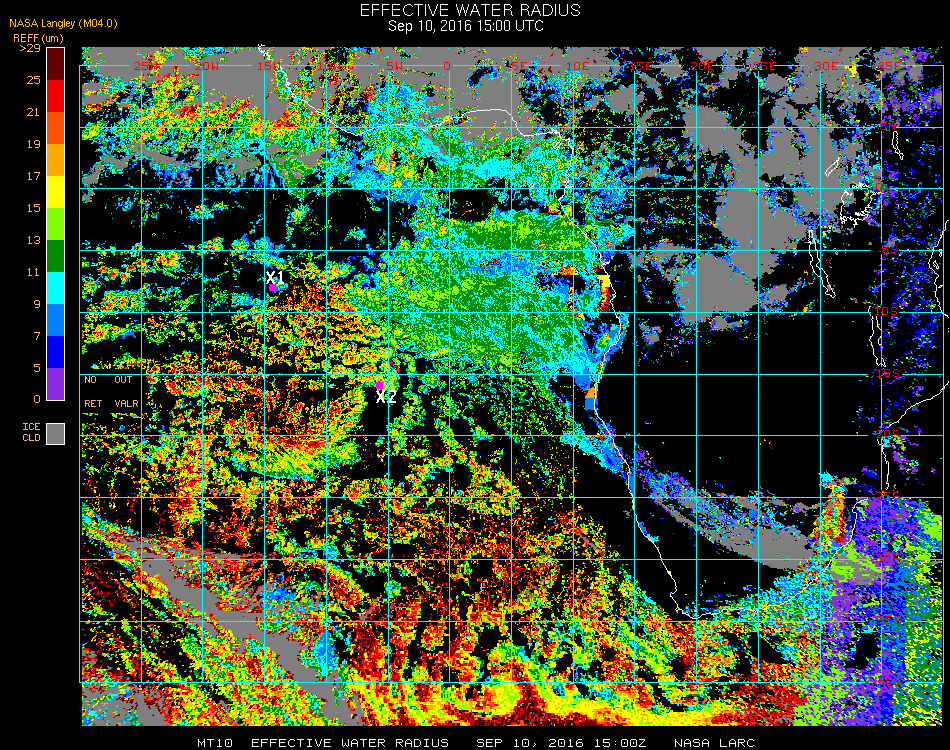The image size is (950, 750).
Task: Click the legend value '13'
Action: click(x=33, y=241)
